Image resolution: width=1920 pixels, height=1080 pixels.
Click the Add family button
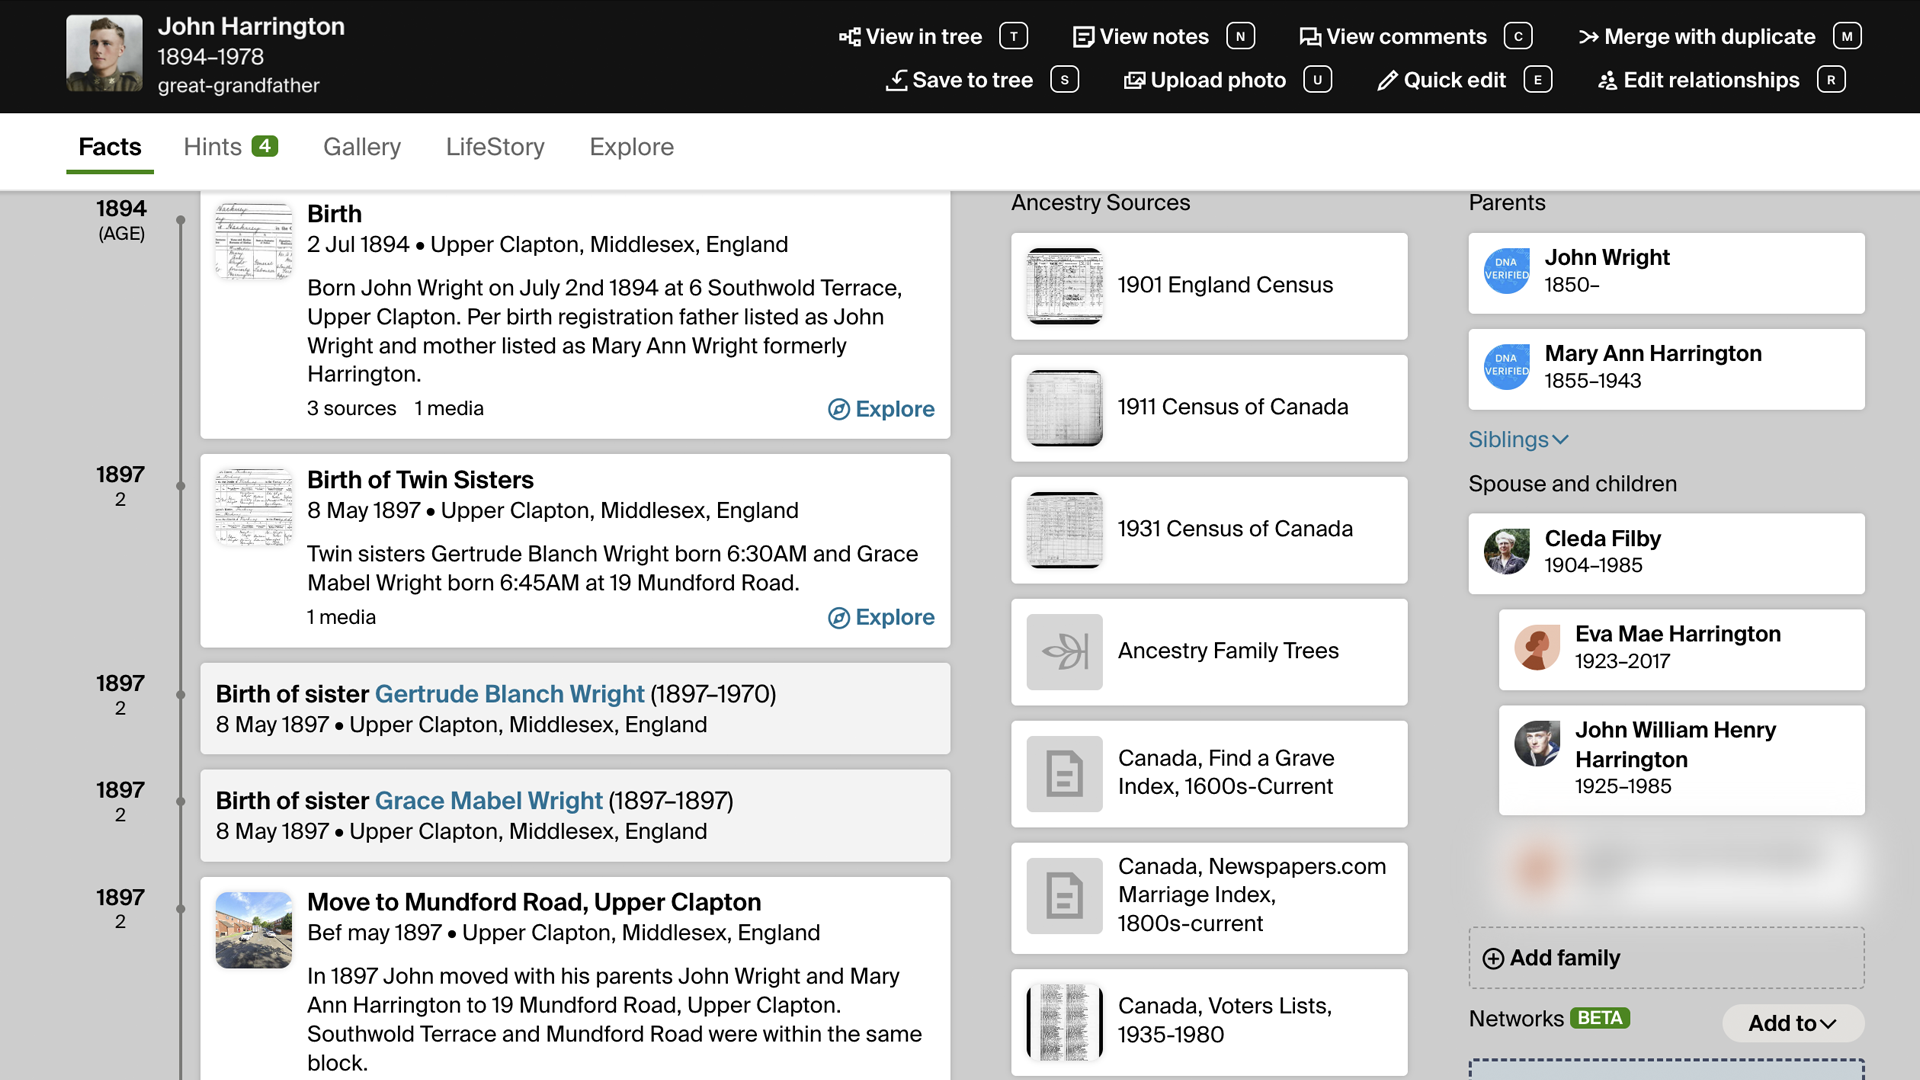[1665, 958]
